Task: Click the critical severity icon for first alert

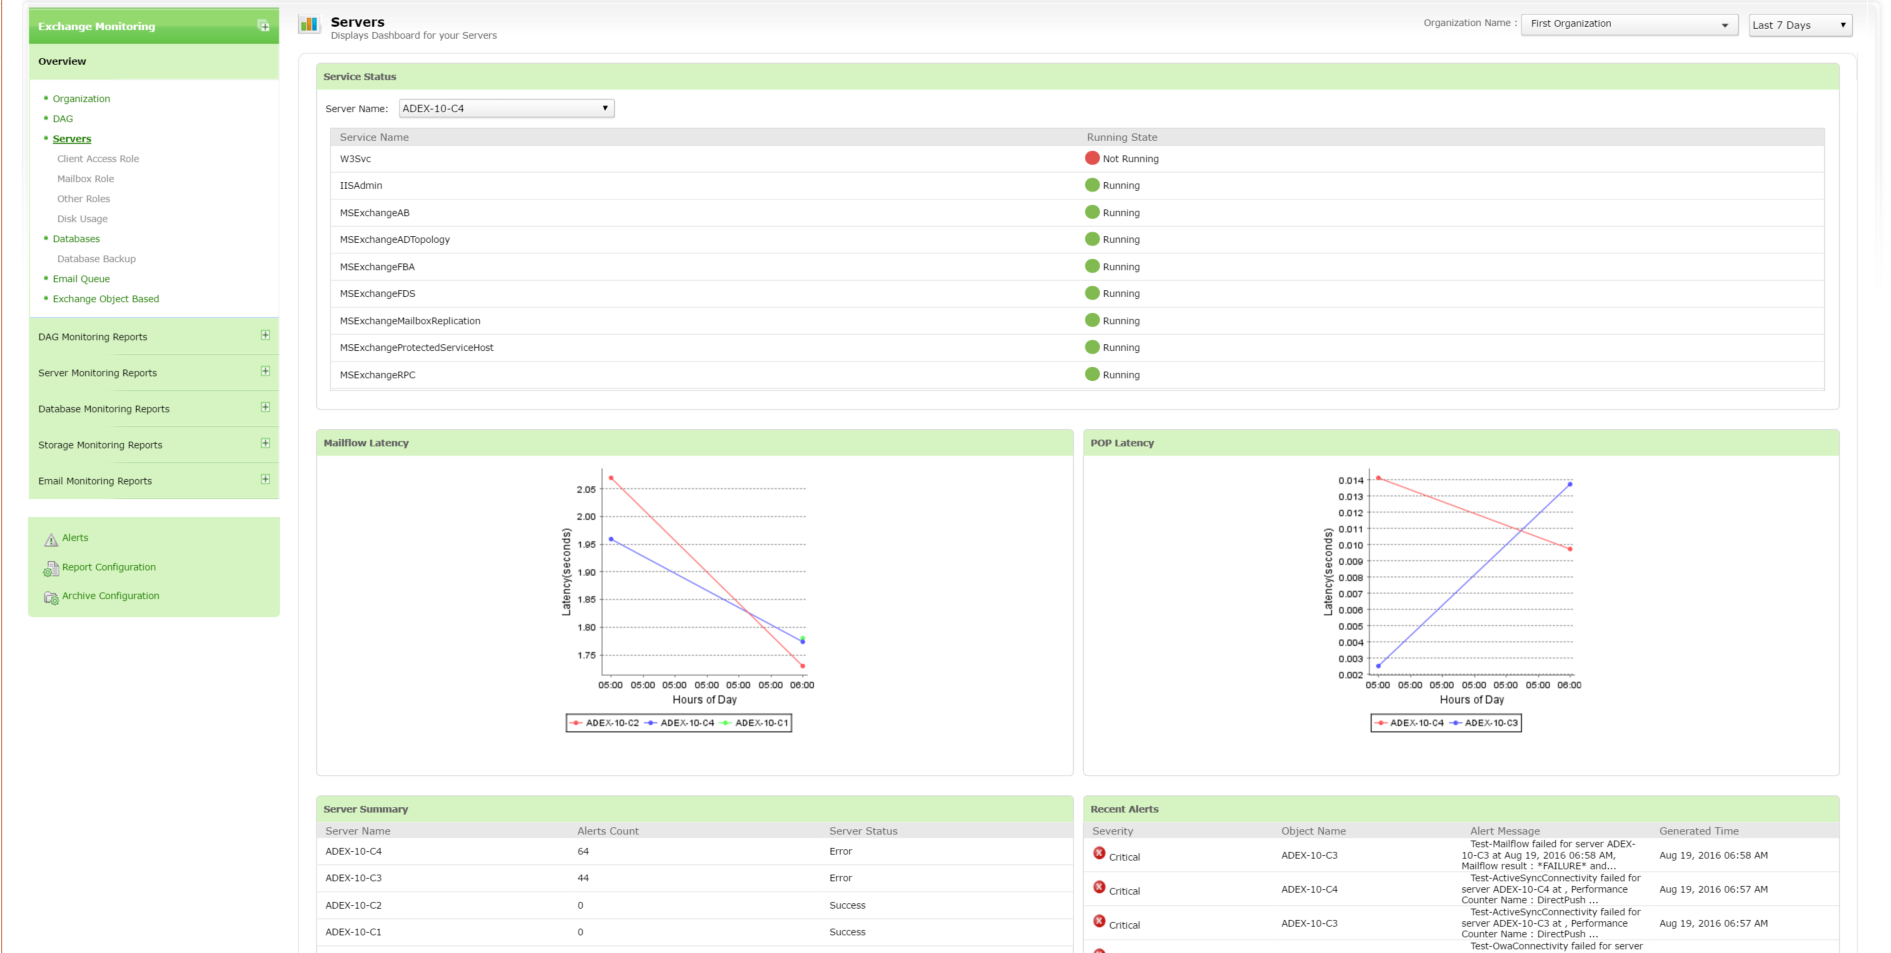Action: [x=1099, y=854]
